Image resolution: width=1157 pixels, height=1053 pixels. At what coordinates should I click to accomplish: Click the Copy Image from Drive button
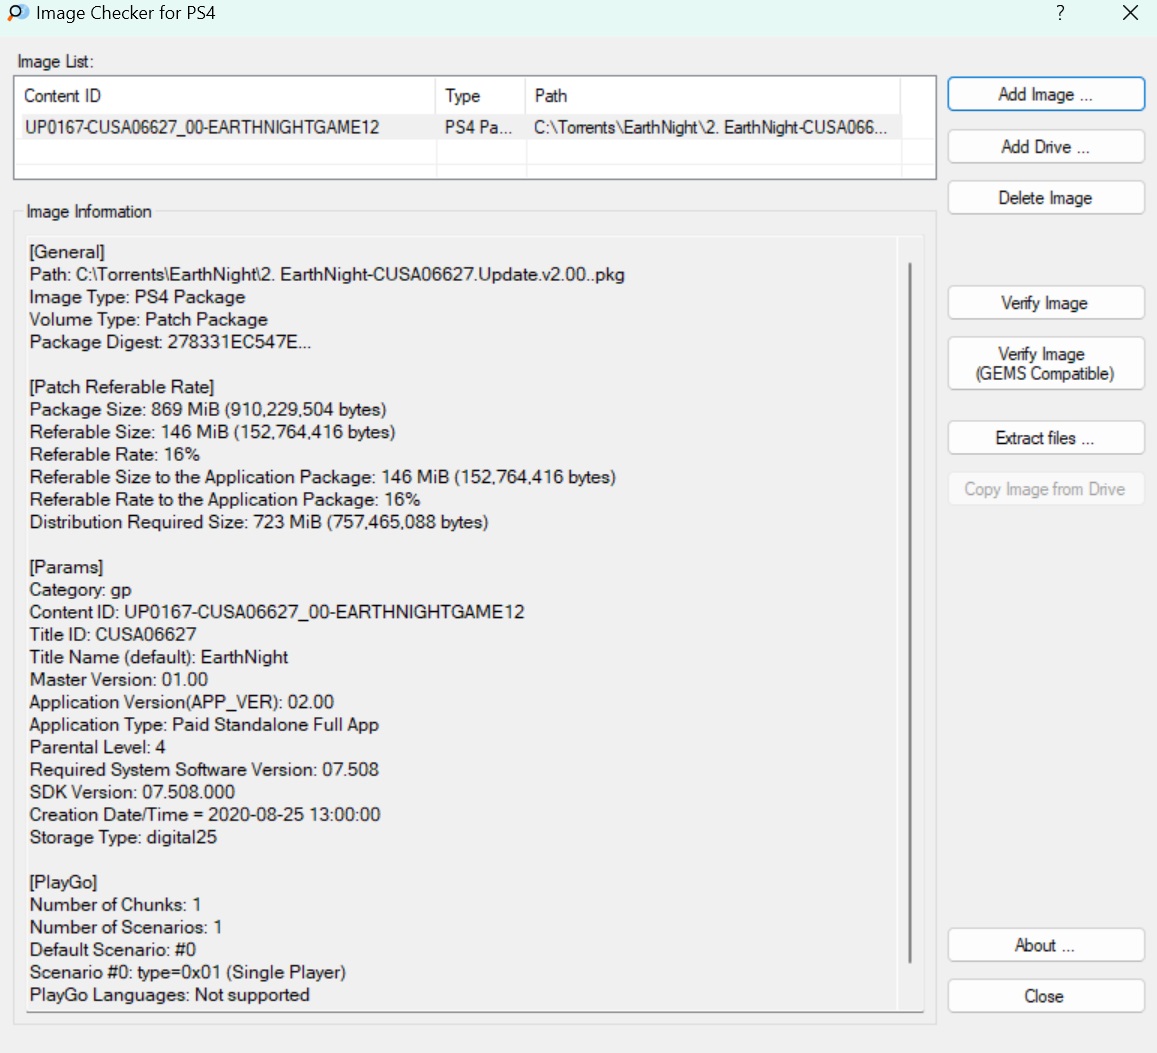tap(1045, 489)
